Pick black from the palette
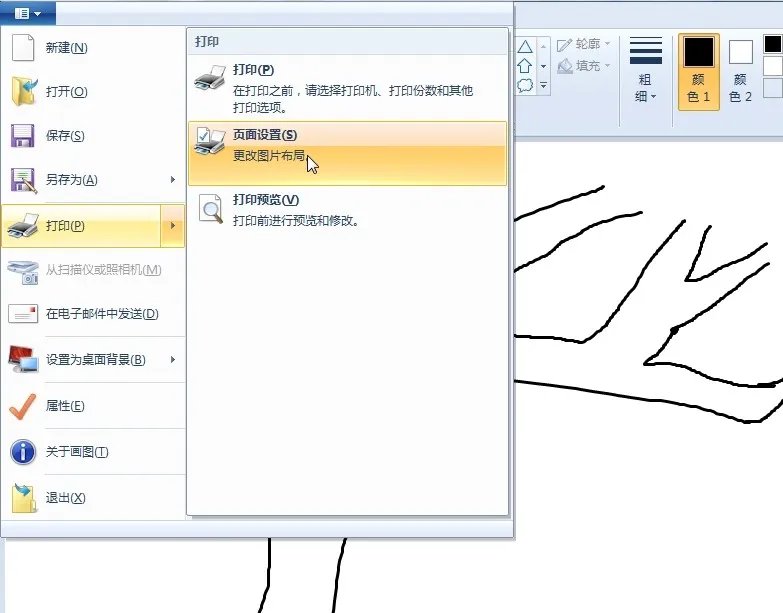Image resolution: width=783 pixels, height=613 pixels. (773, 44)
